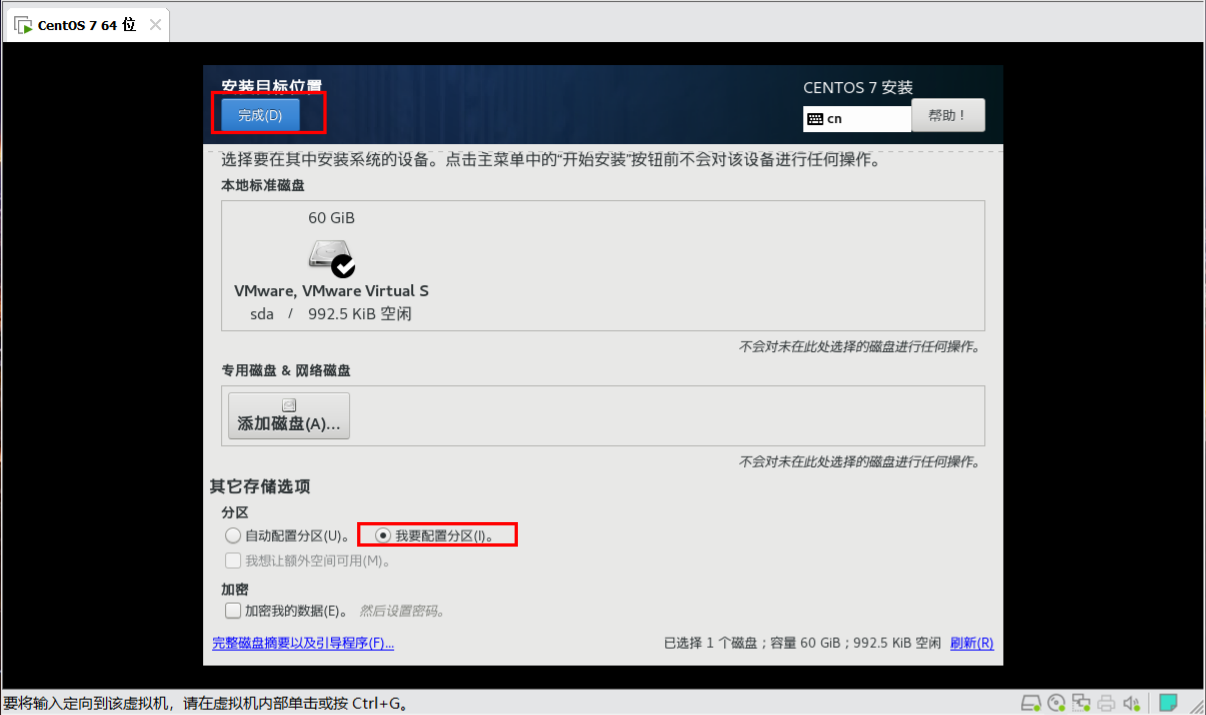Viewport: 1206px width, 715px height.
Task: Open the teal message log note icon
Action: (x=1168, y=702)
